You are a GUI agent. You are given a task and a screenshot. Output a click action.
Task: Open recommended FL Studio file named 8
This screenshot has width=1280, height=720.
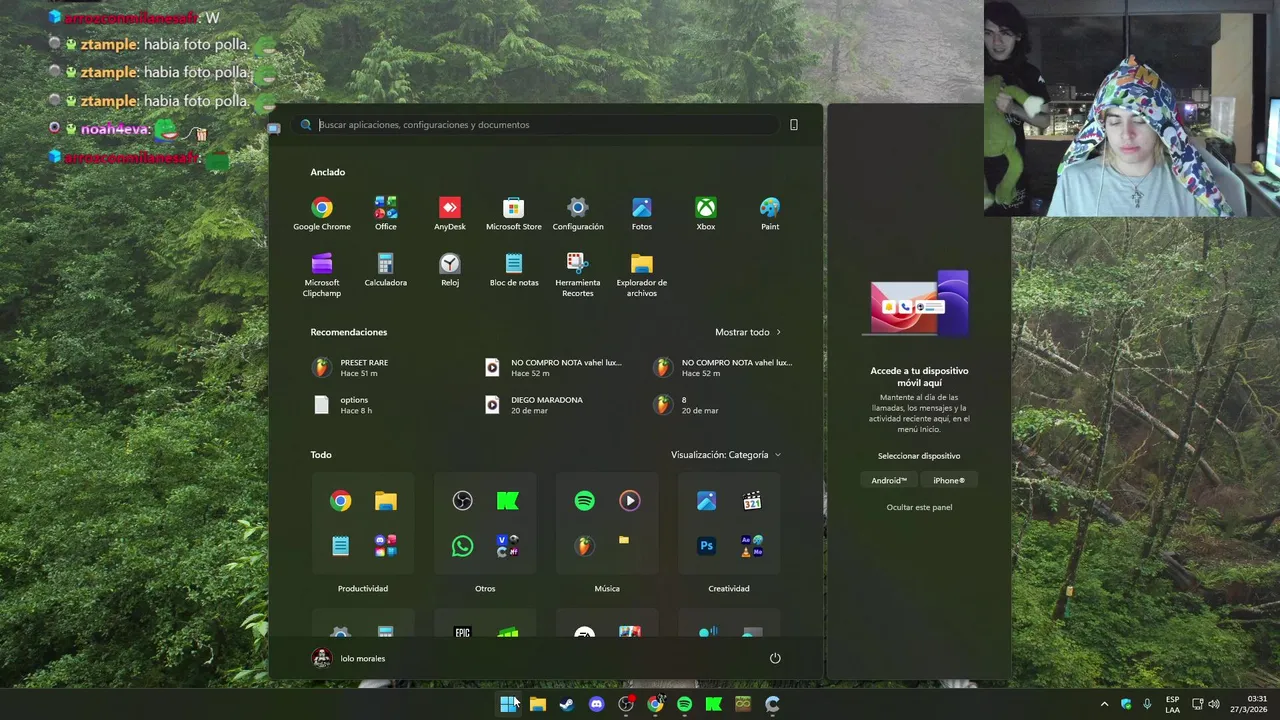(x=686, y=405)
